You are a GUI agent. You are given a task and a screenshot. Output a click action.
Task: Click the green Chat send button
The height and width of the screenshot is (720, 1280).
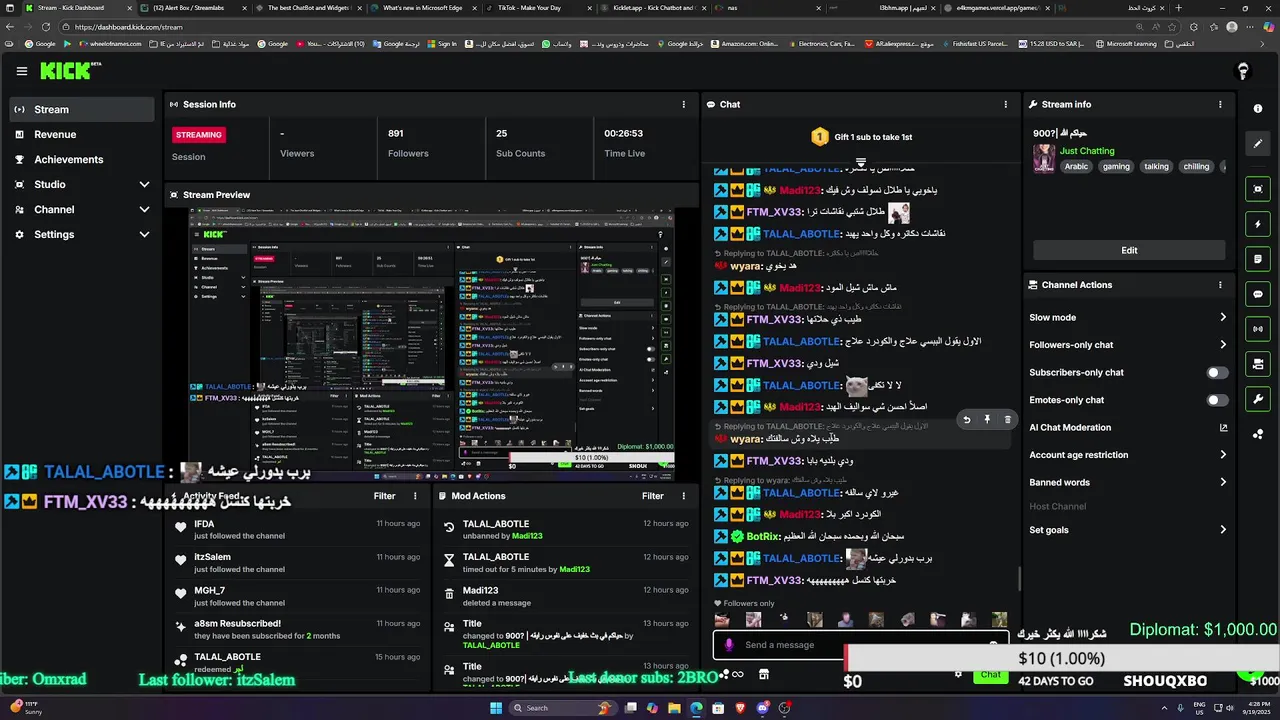pyautogui.click(x=990, y=675)
